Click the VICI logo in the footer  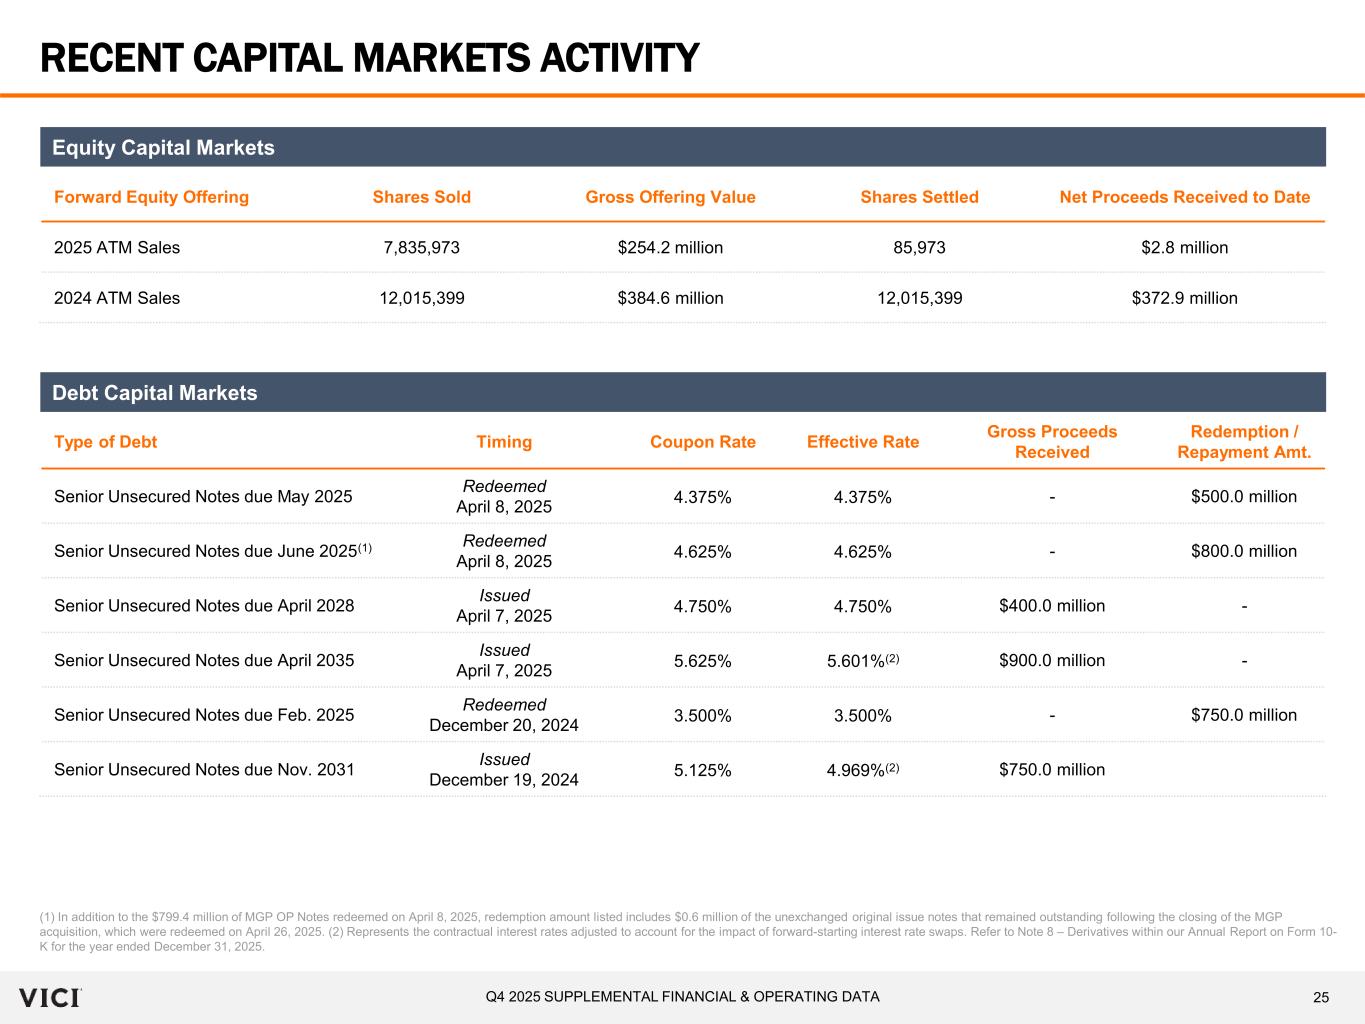point(50,997)
